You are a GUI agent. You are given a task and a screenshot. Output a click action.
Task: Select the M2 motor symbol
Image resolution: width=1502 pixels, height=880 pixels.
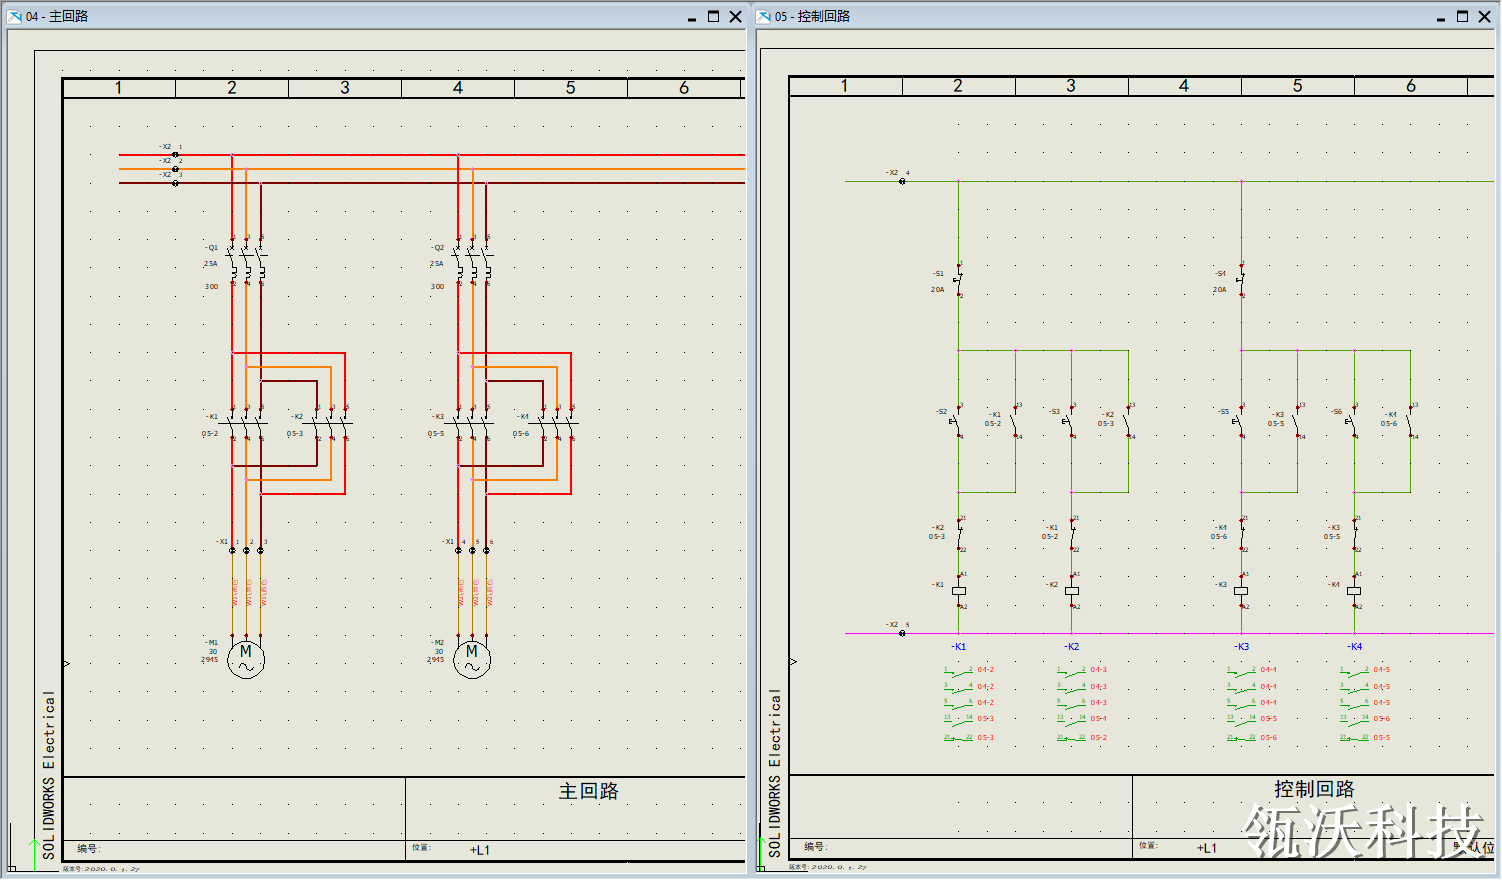[x=472, y=660]
